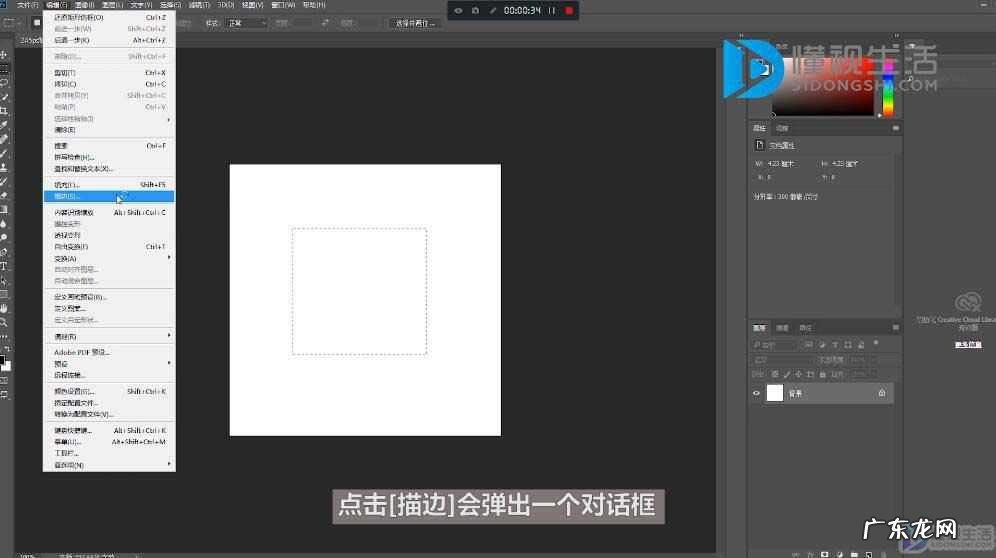The image size is (996, 558).
Task: Select the Zoom tool
Action: point(4,322)
